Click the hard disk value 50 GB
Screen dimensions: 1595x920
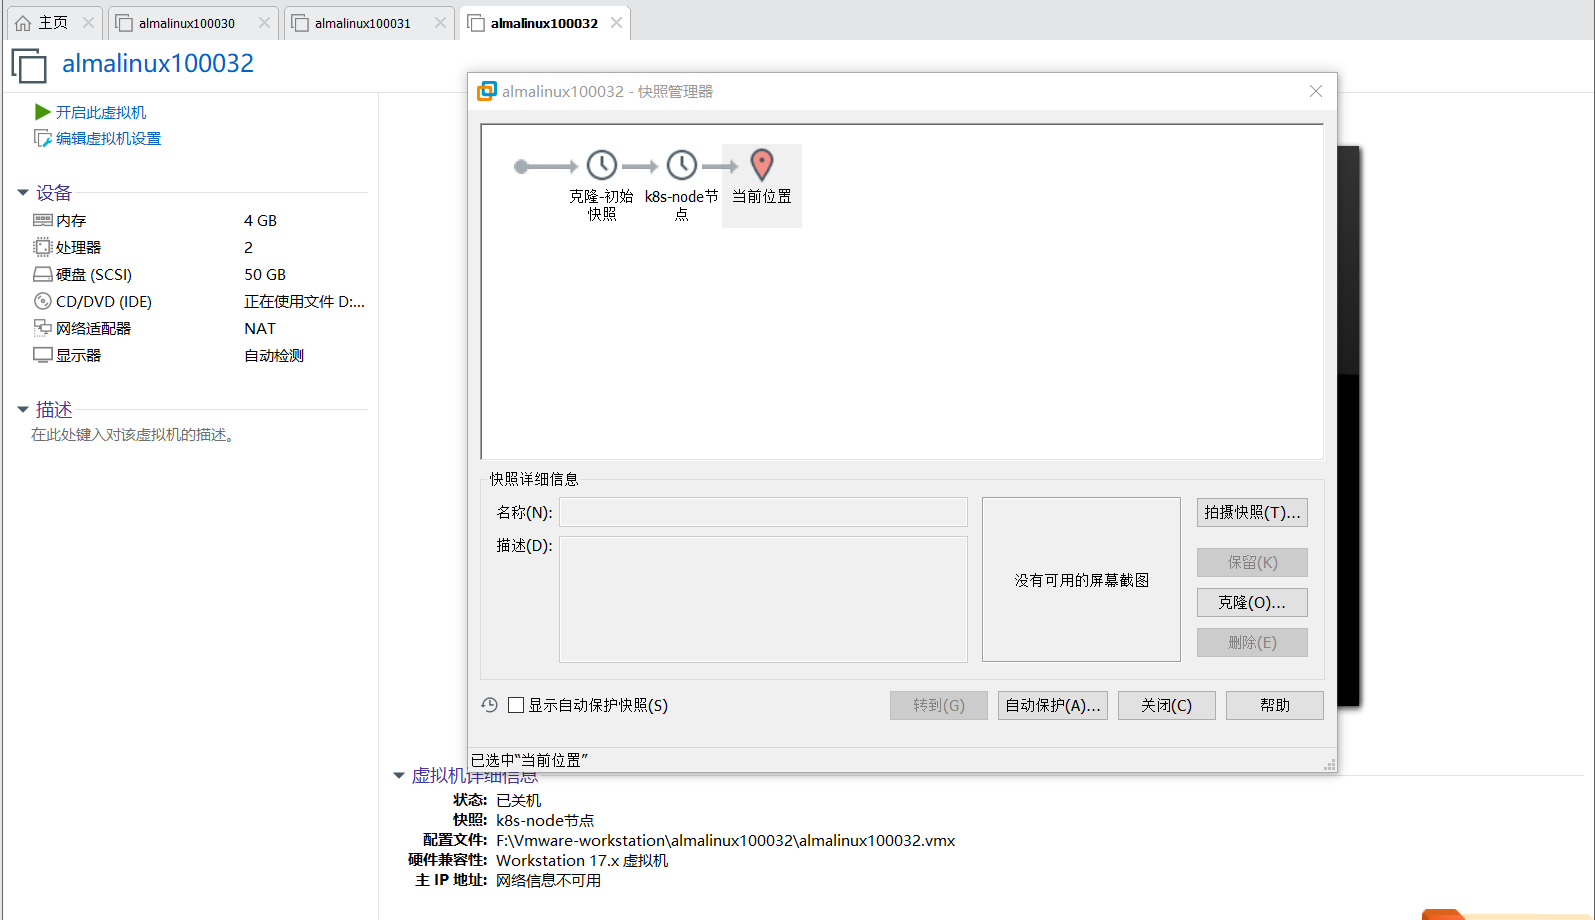pos(265,274)
